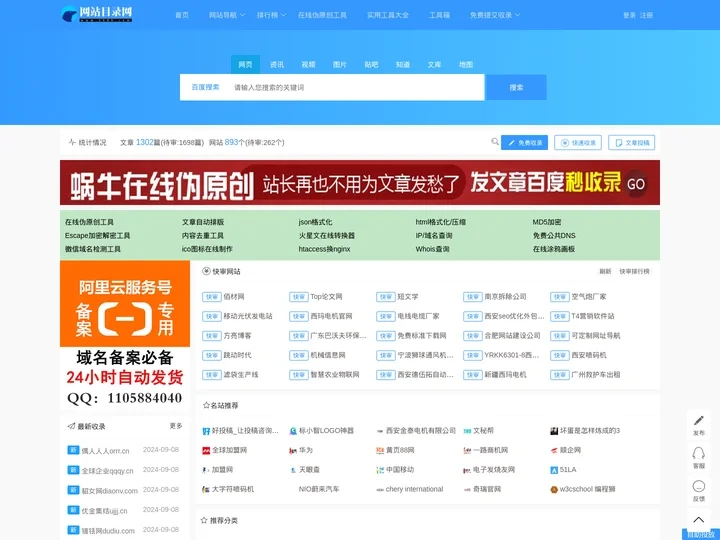Open 在线伪原创工具 in top navigation

(x=322, y=15)
